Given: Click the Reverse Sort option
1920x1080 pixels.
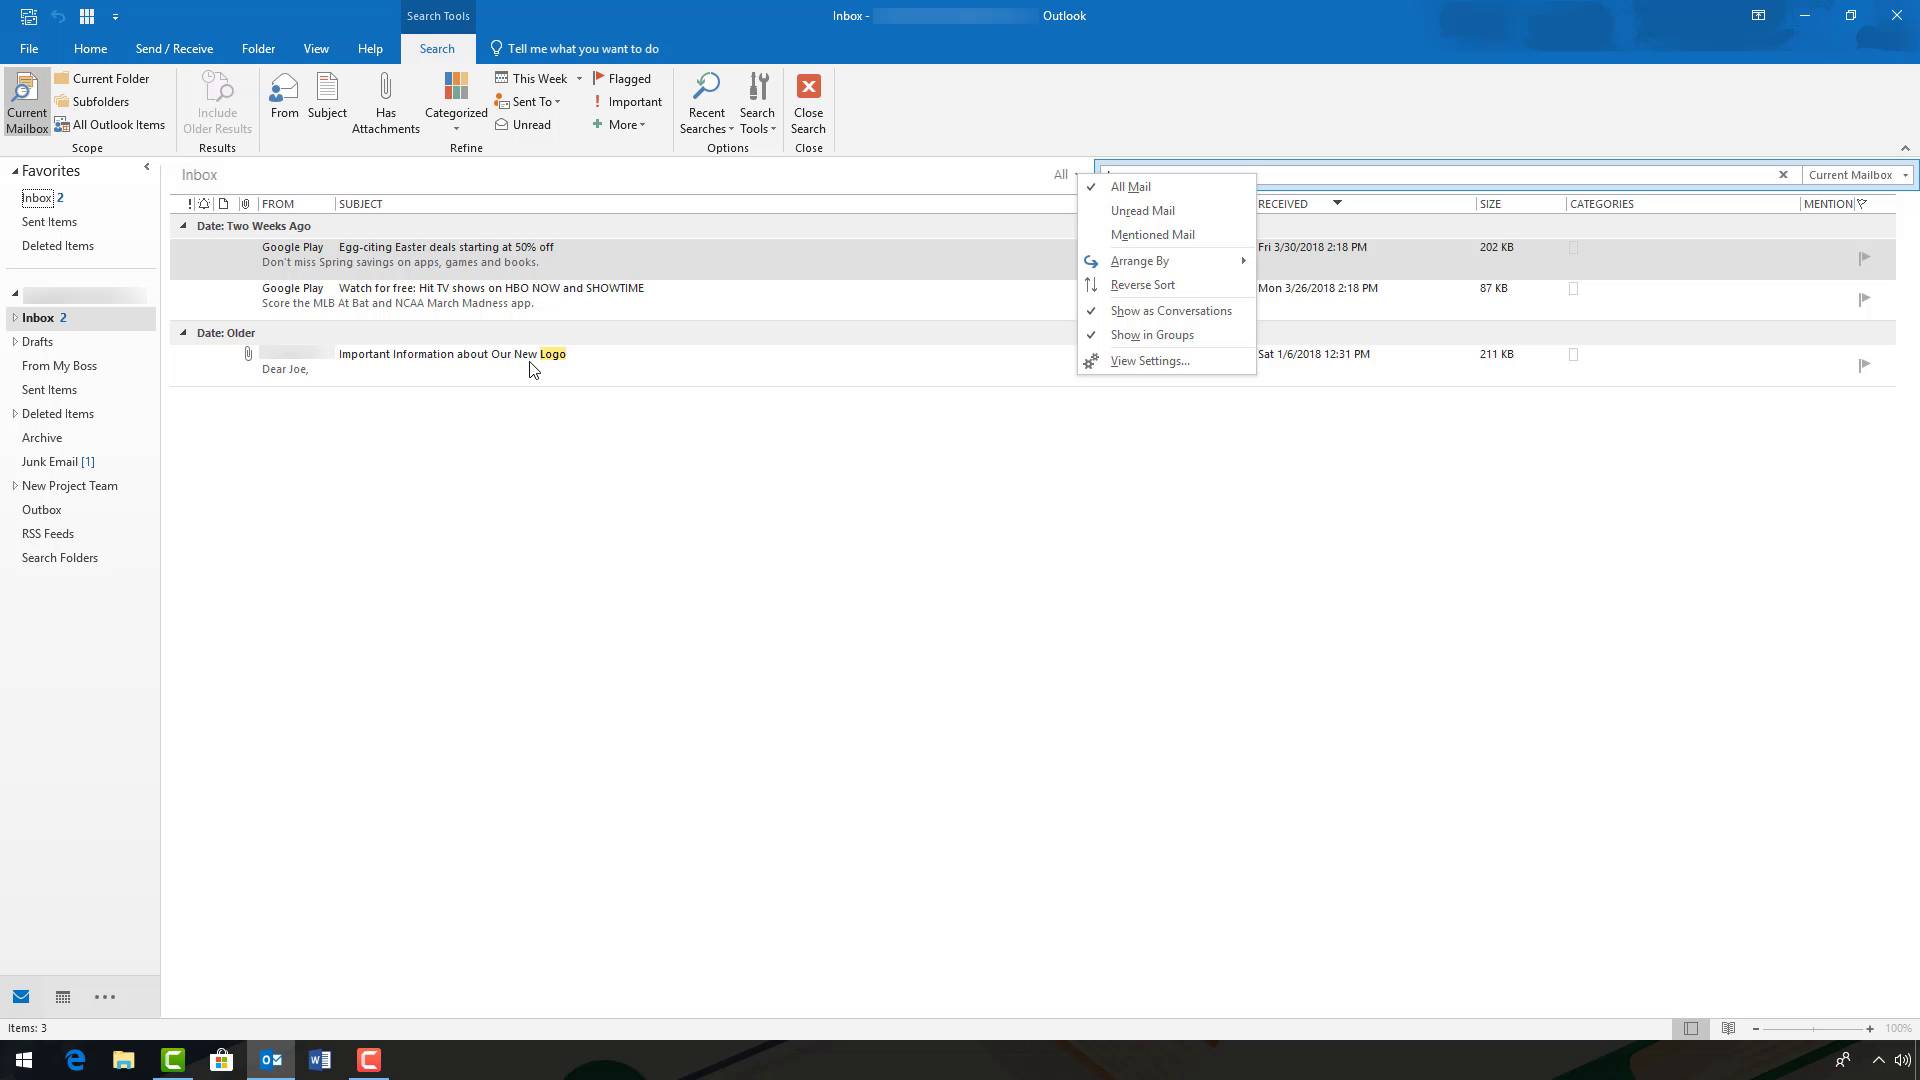Looking at the screenshot, I should tap(1142, 285).
